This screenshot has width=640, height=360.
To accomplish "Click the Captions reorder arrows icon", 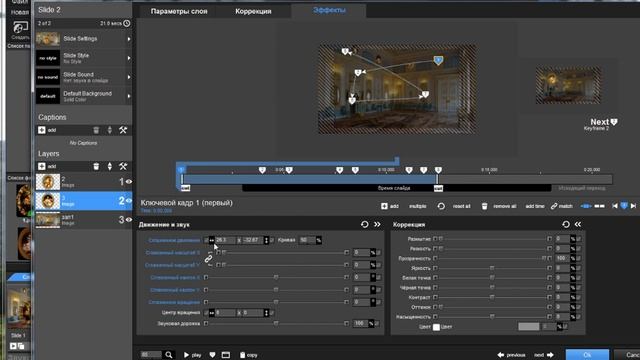I will point(109,130).
